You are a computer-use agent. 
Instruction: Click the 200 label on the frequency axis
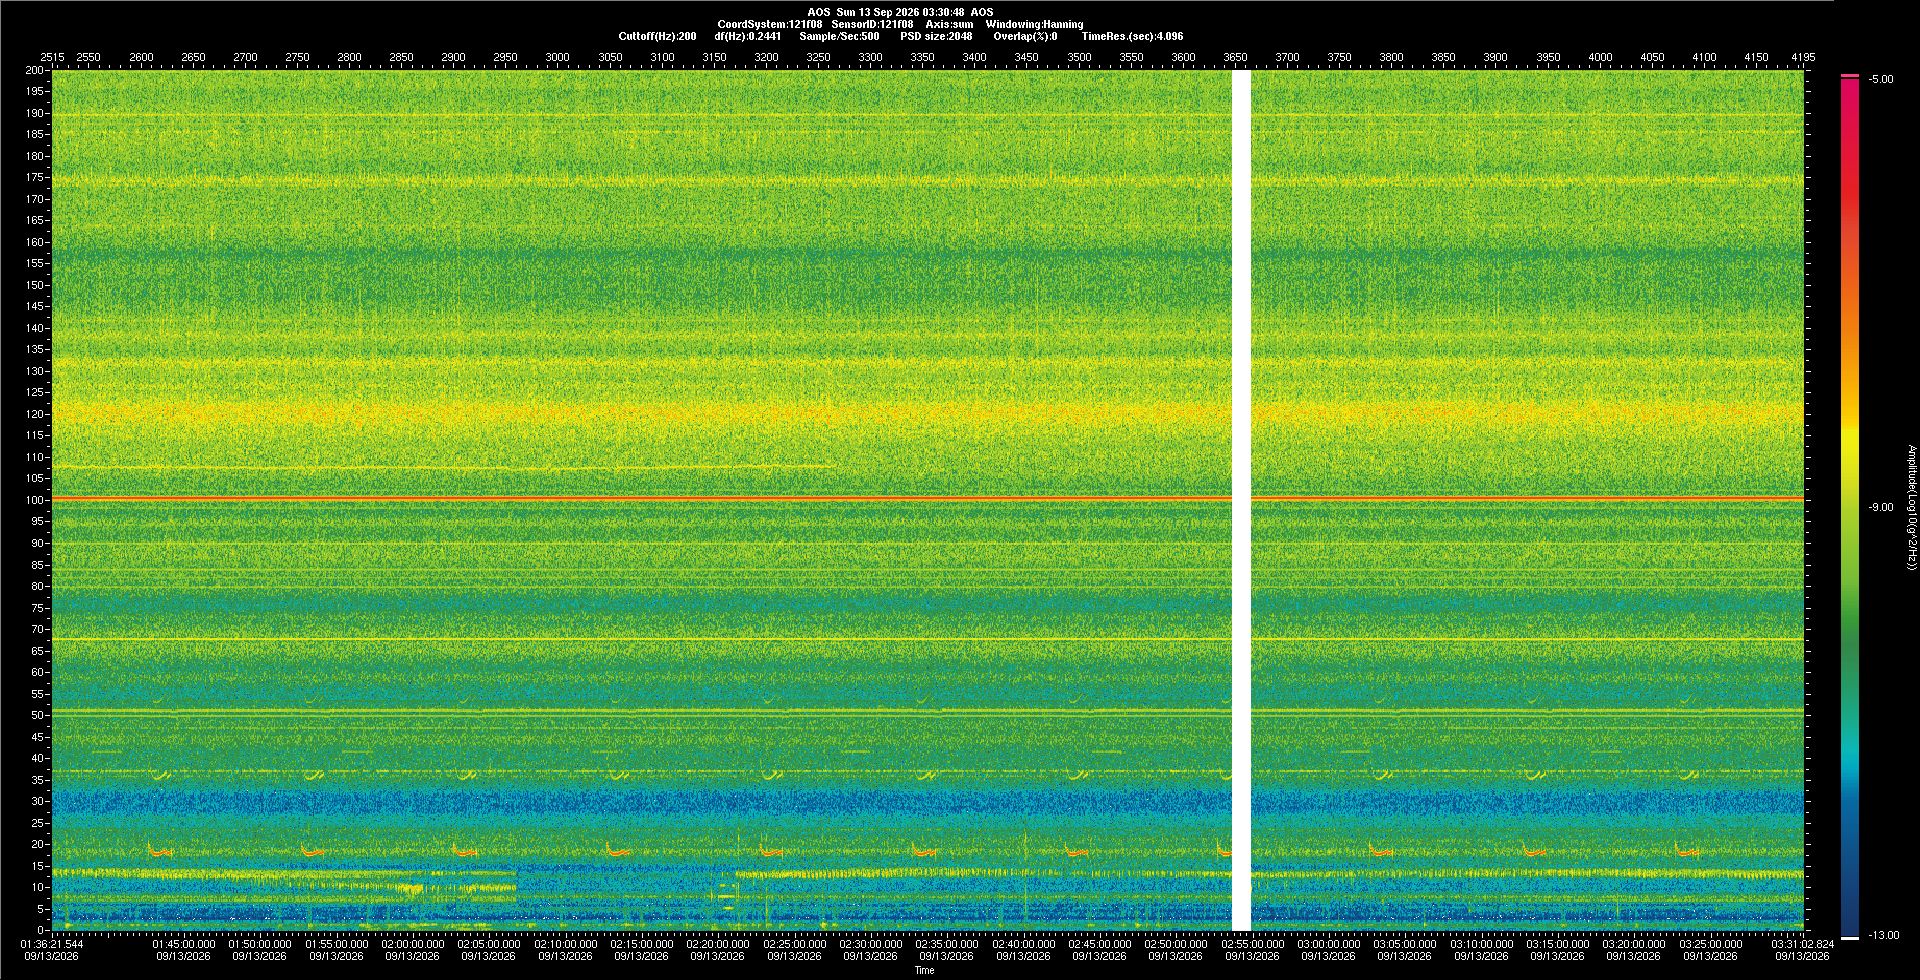point(35,70)
